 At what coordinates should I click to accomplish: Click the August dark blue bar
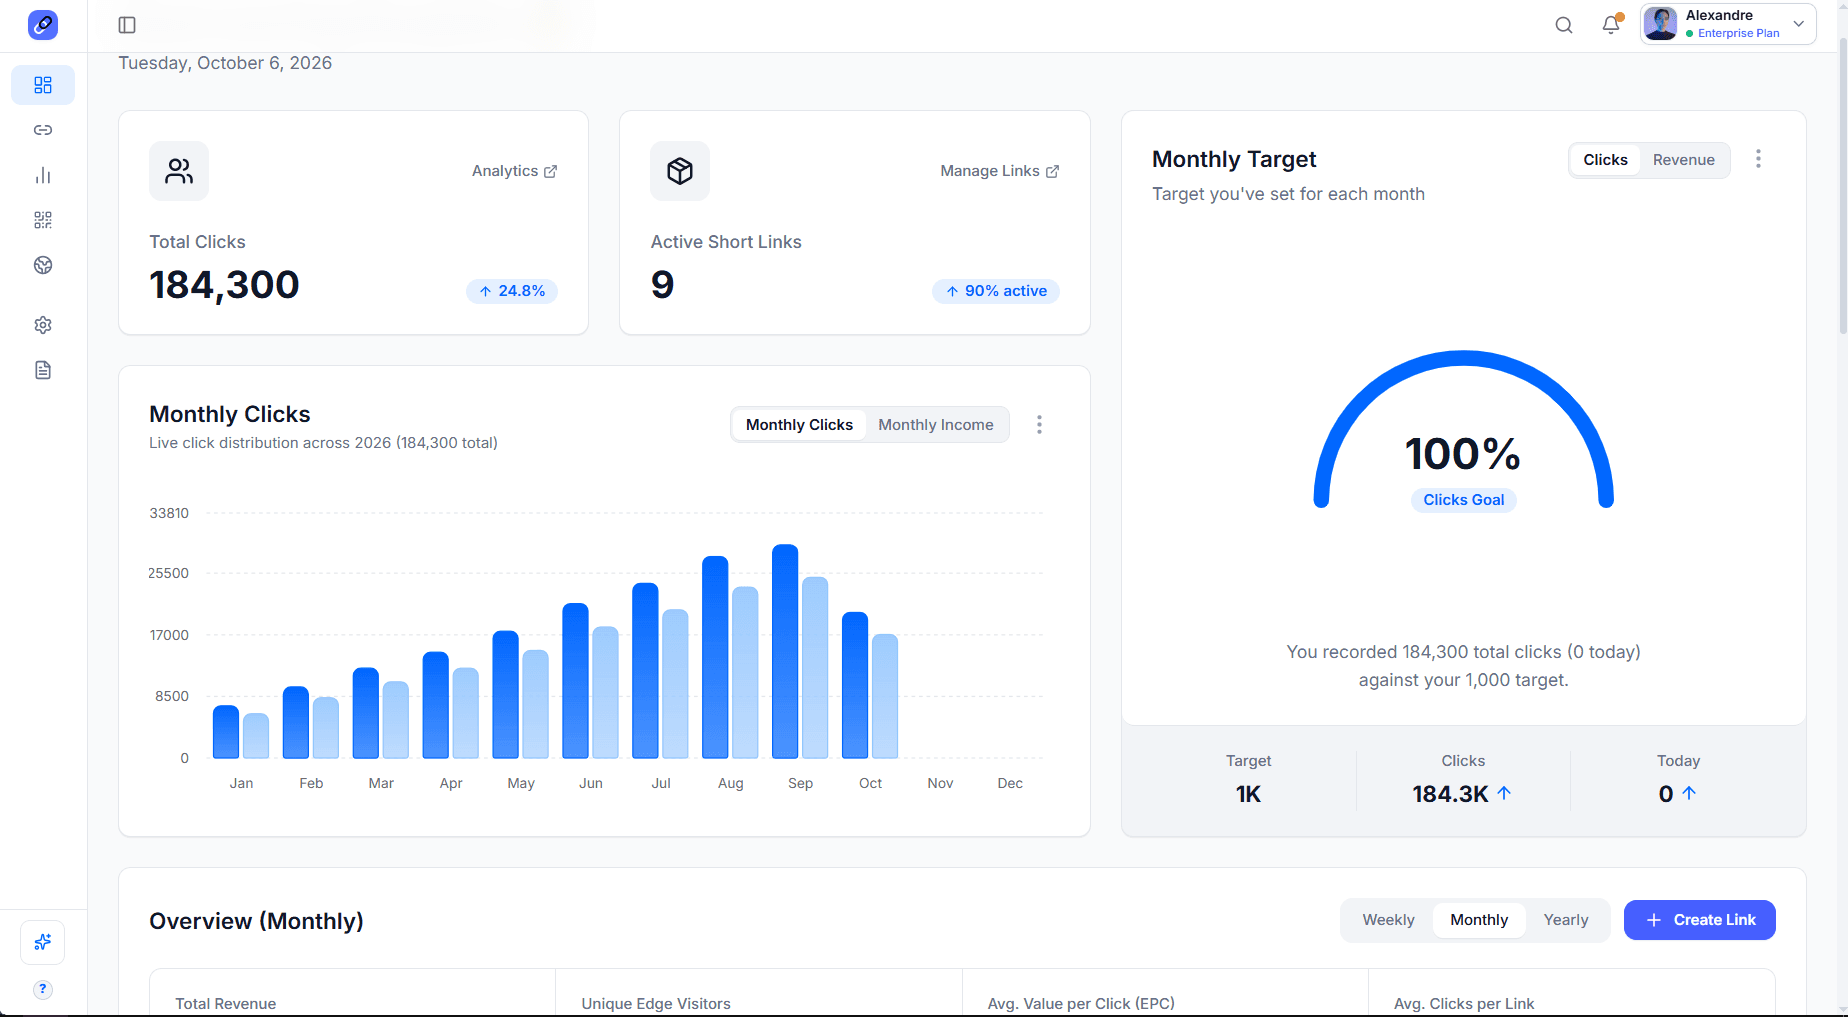tap(715, 657)
